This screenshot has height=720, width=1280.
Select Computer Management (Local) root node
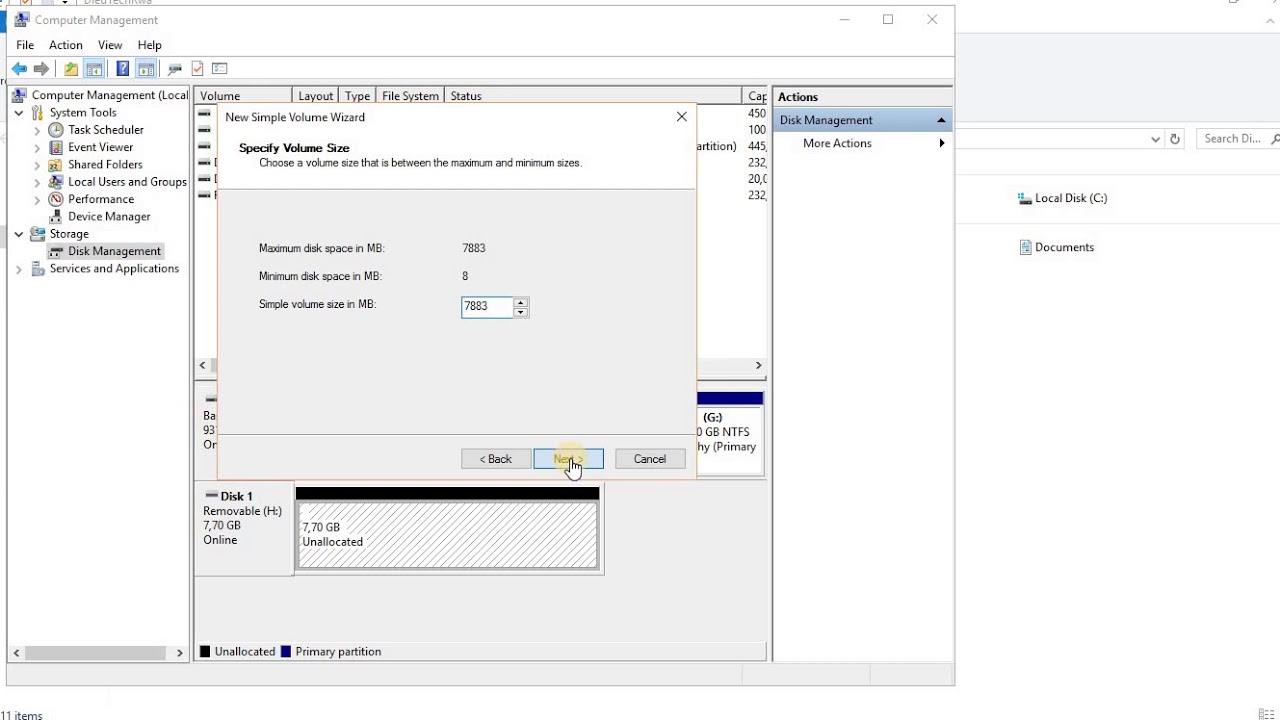click(x=110, y=95)
